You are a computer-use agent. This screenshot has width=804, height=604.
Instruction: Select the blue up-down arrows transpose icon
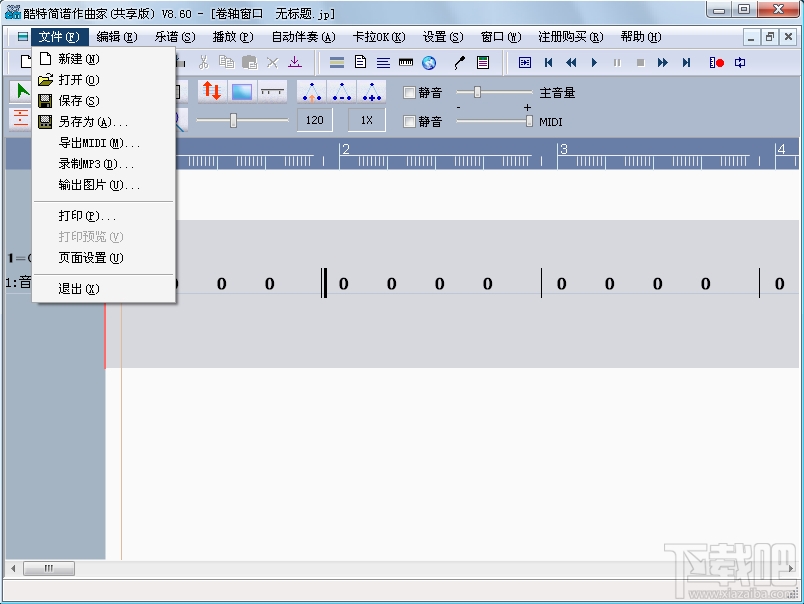[210, 90]
